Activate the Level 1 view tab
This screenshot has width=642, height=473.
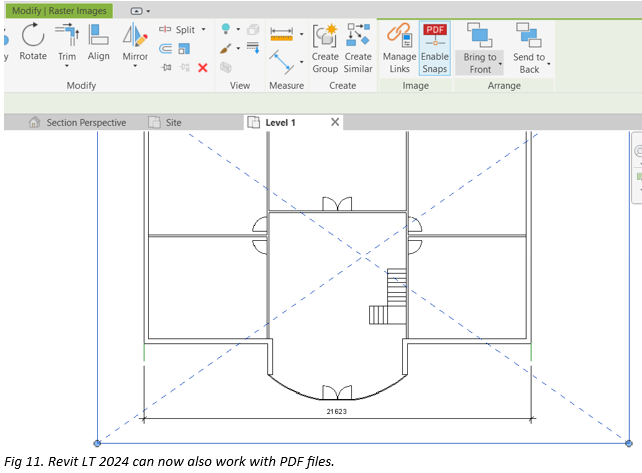point(280,122)
